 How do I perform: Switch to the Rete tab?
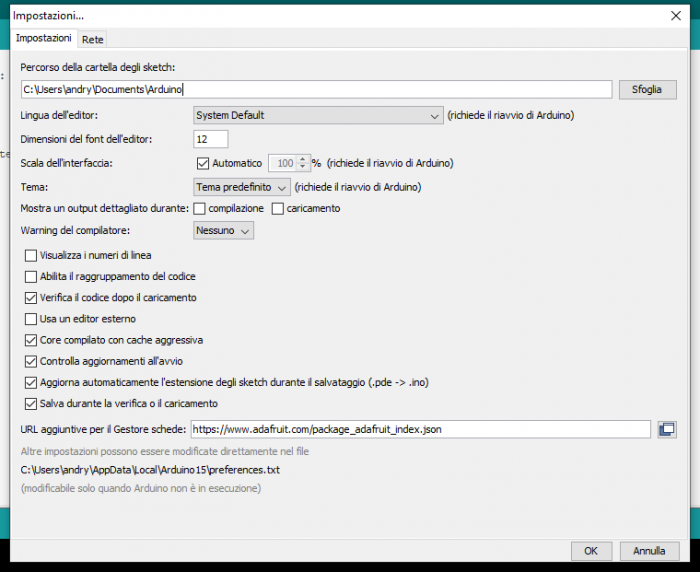(93, 39)
